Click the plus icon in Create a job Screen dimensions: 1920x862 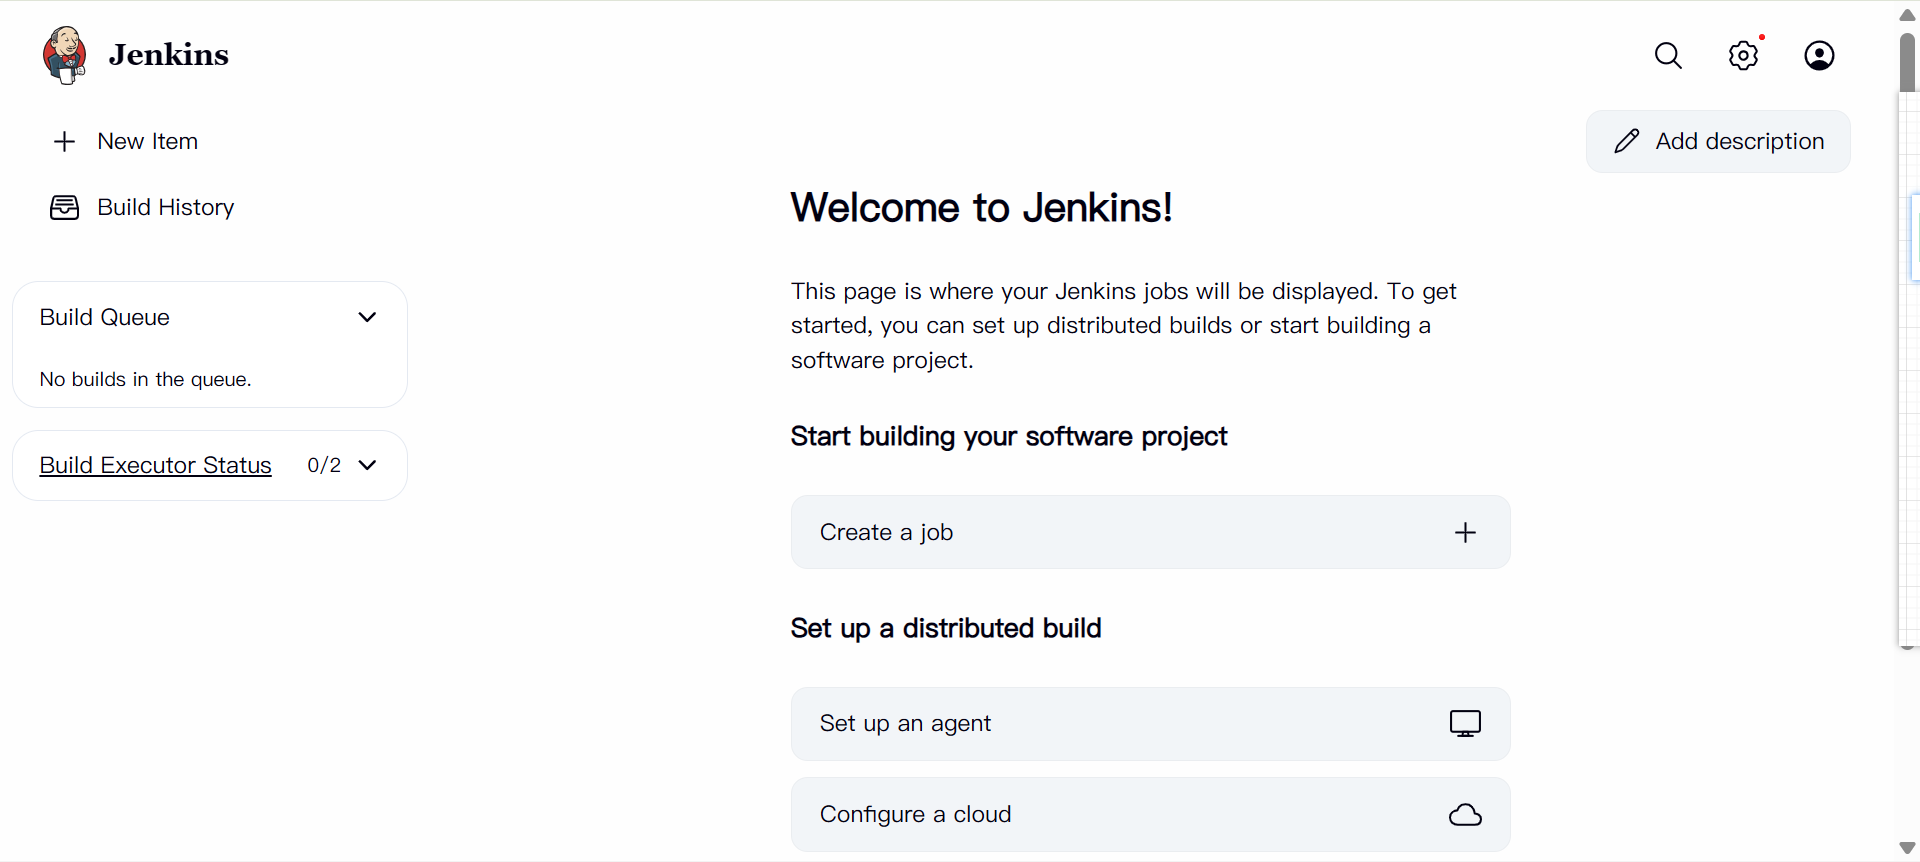click(x=1465, y=533)
